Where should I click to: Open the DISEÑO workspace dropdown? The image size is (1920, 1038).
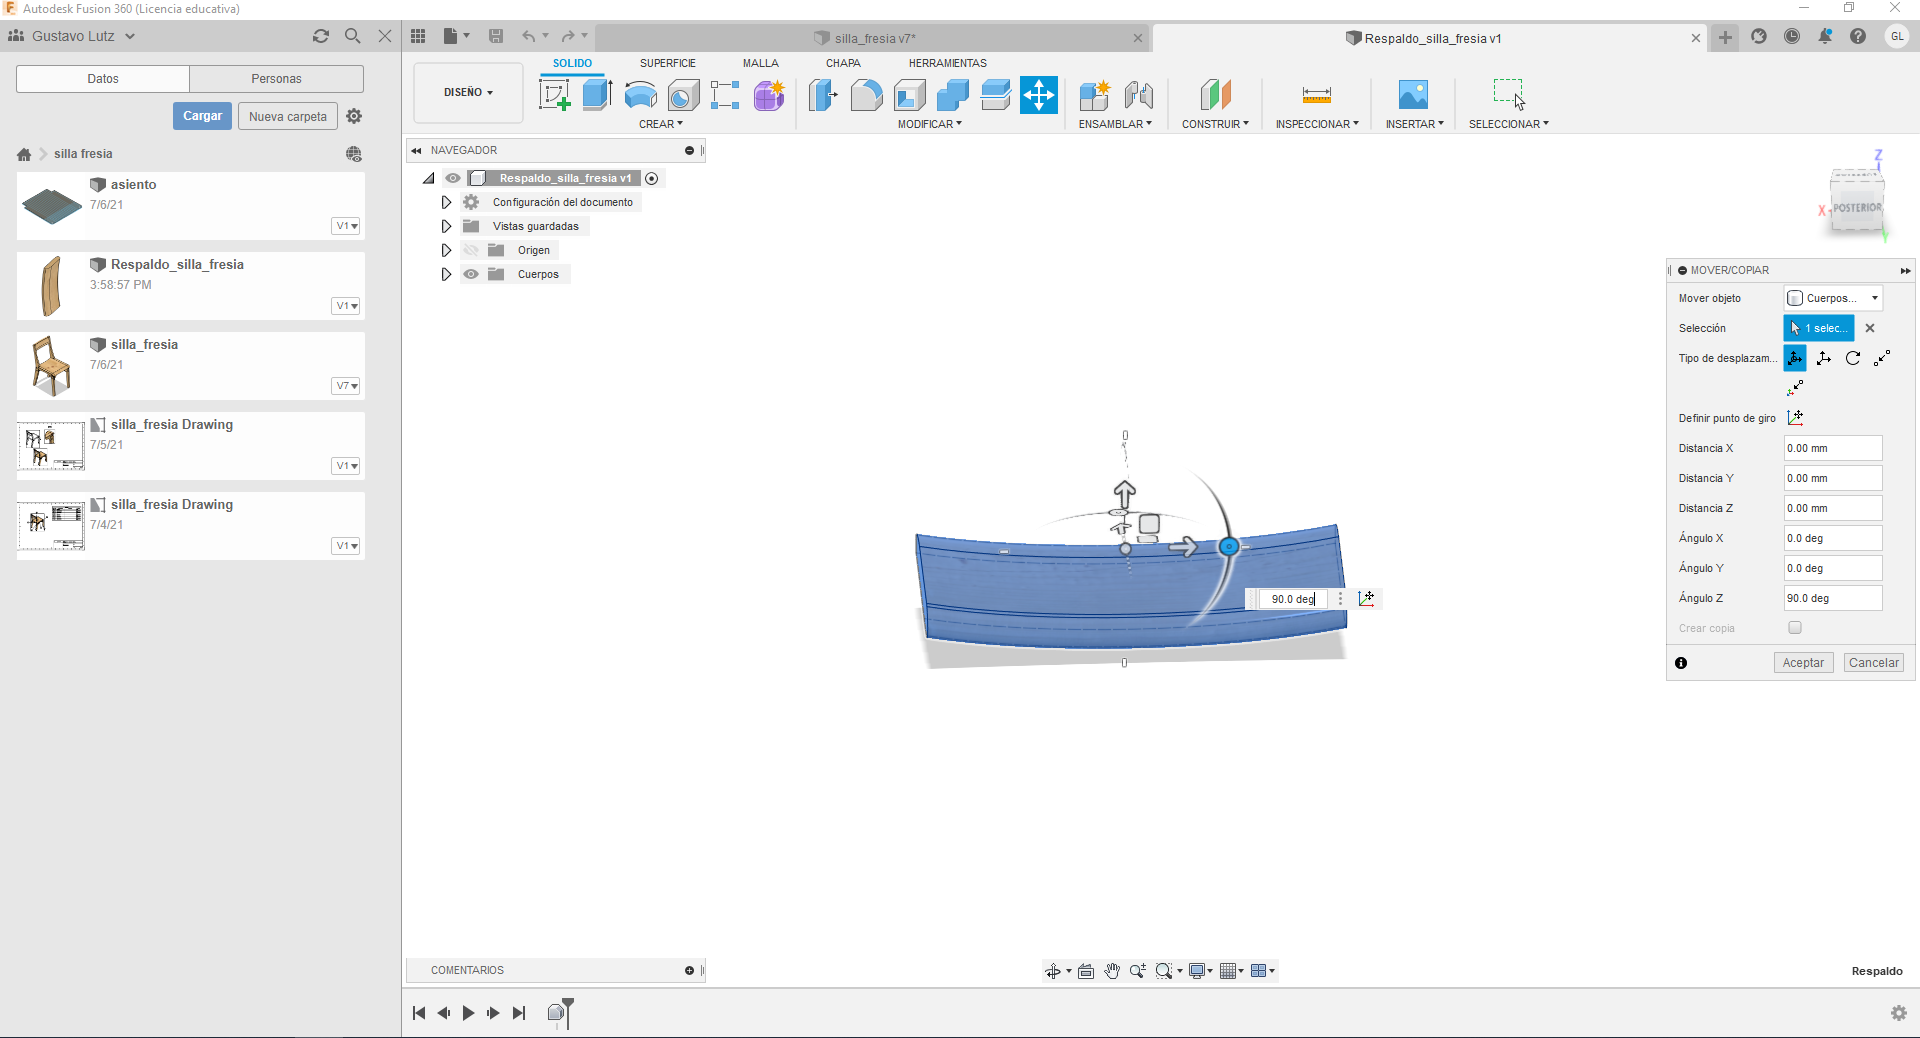(468, 92)
